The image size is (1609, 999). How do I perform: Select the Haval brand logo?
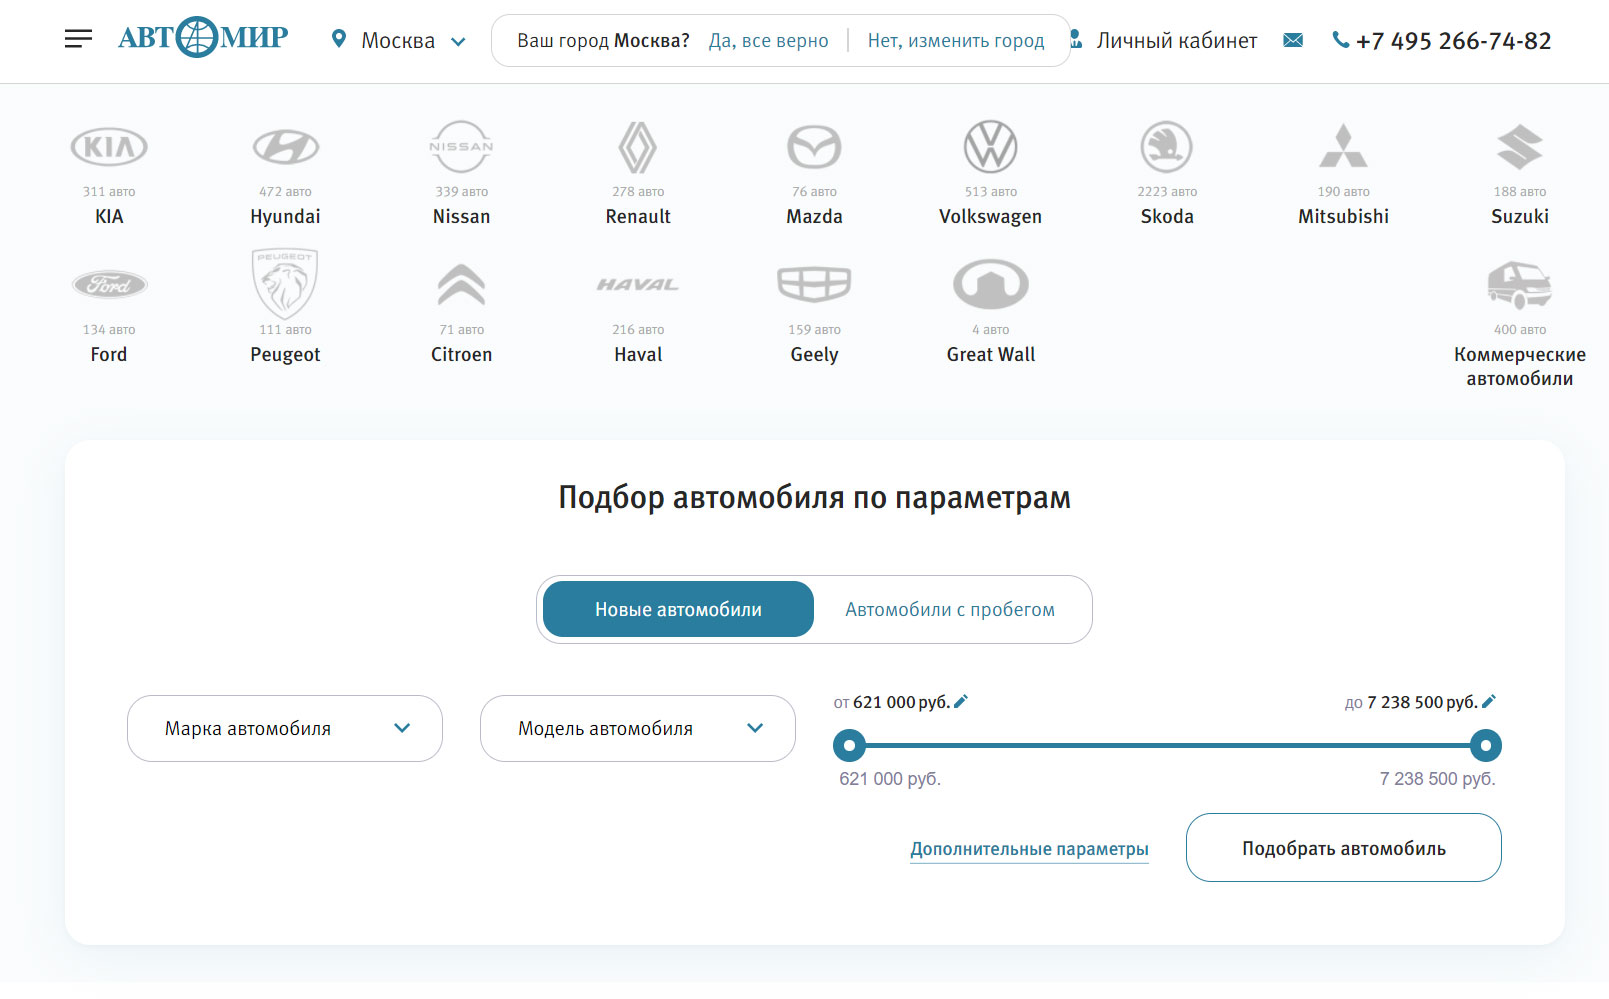coord(638,285)
